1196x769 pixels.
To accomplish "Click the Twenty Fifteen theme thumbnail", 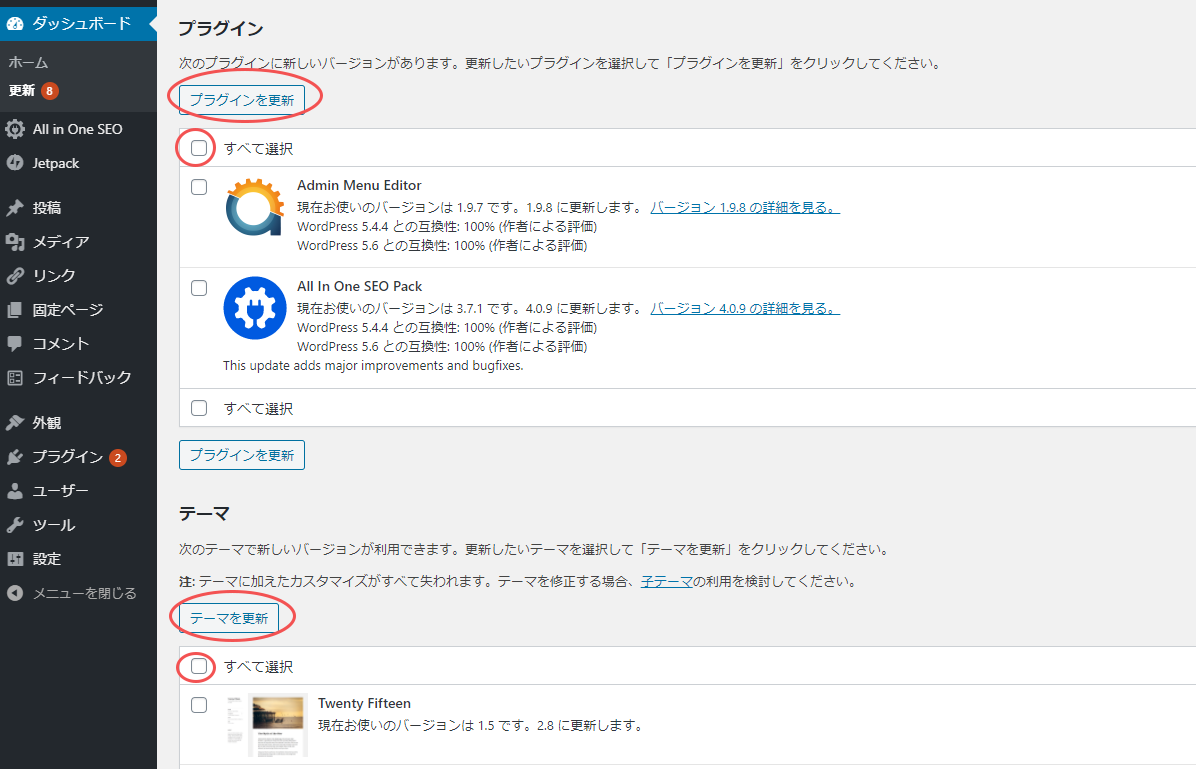I will pos(267,725).
